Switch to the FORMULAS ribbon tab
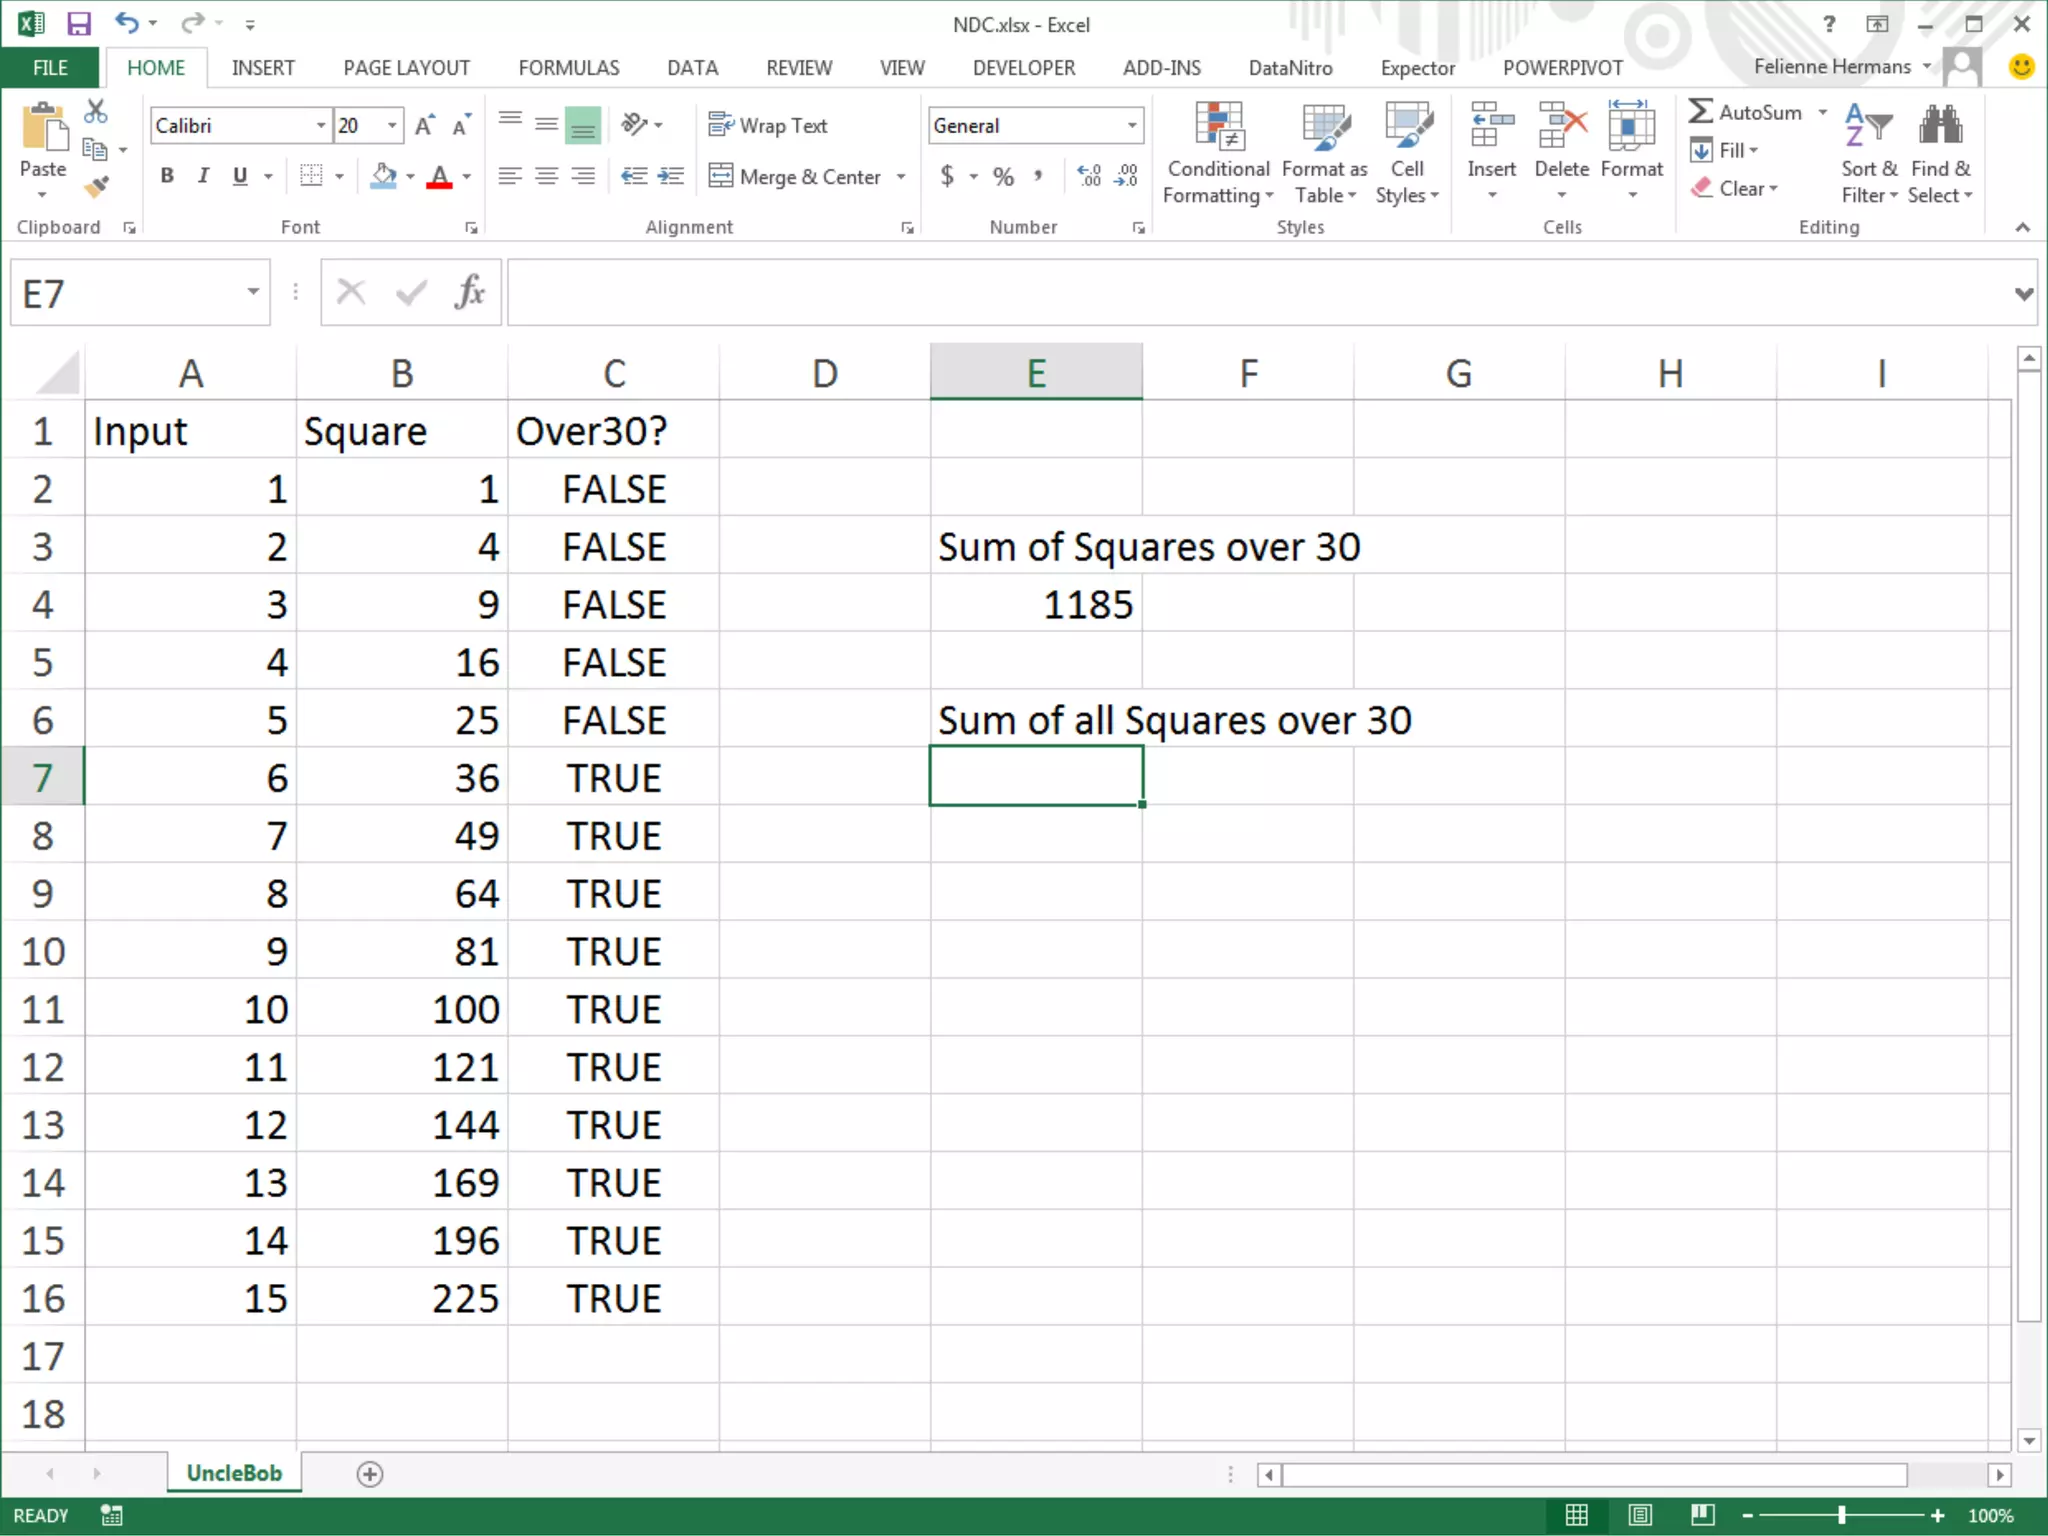 coord(568,68)
